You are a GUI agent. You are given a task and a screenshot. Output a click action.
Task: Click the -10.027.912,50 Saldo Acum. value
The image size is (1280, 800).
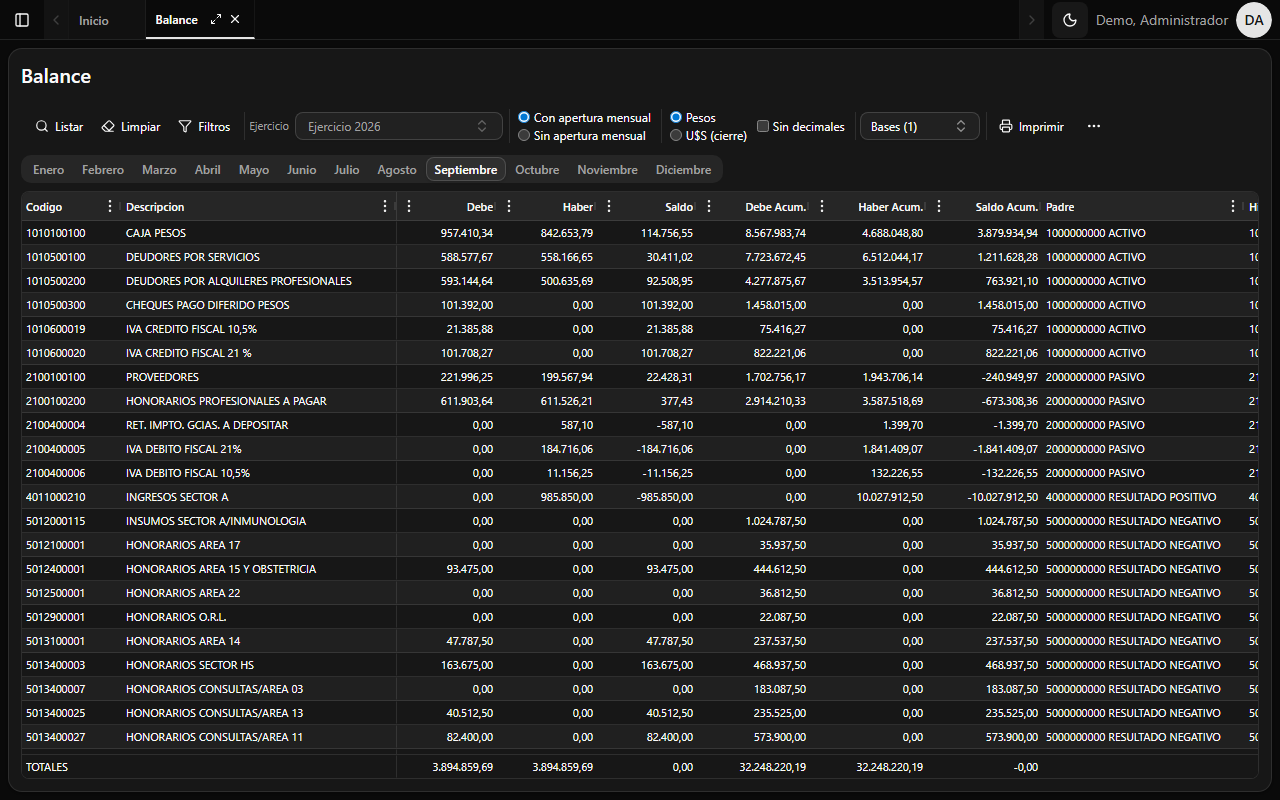click(1002, 497)
